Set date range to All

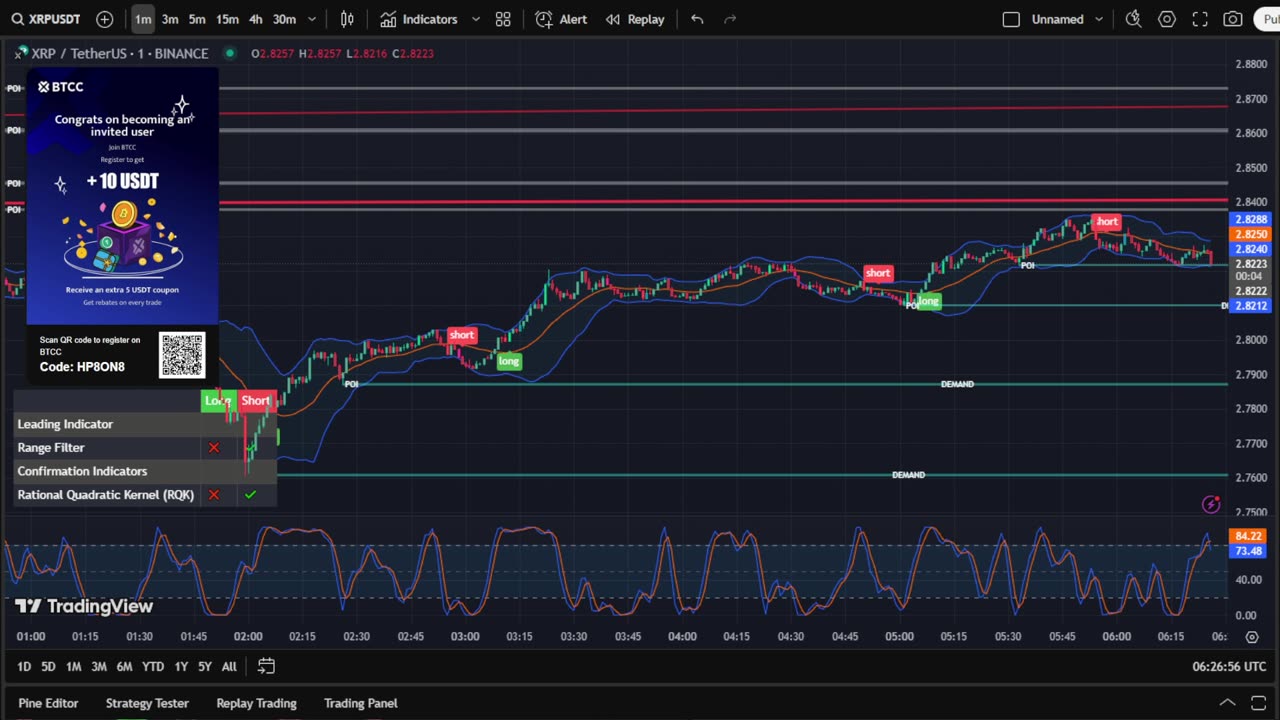[229, 667]
